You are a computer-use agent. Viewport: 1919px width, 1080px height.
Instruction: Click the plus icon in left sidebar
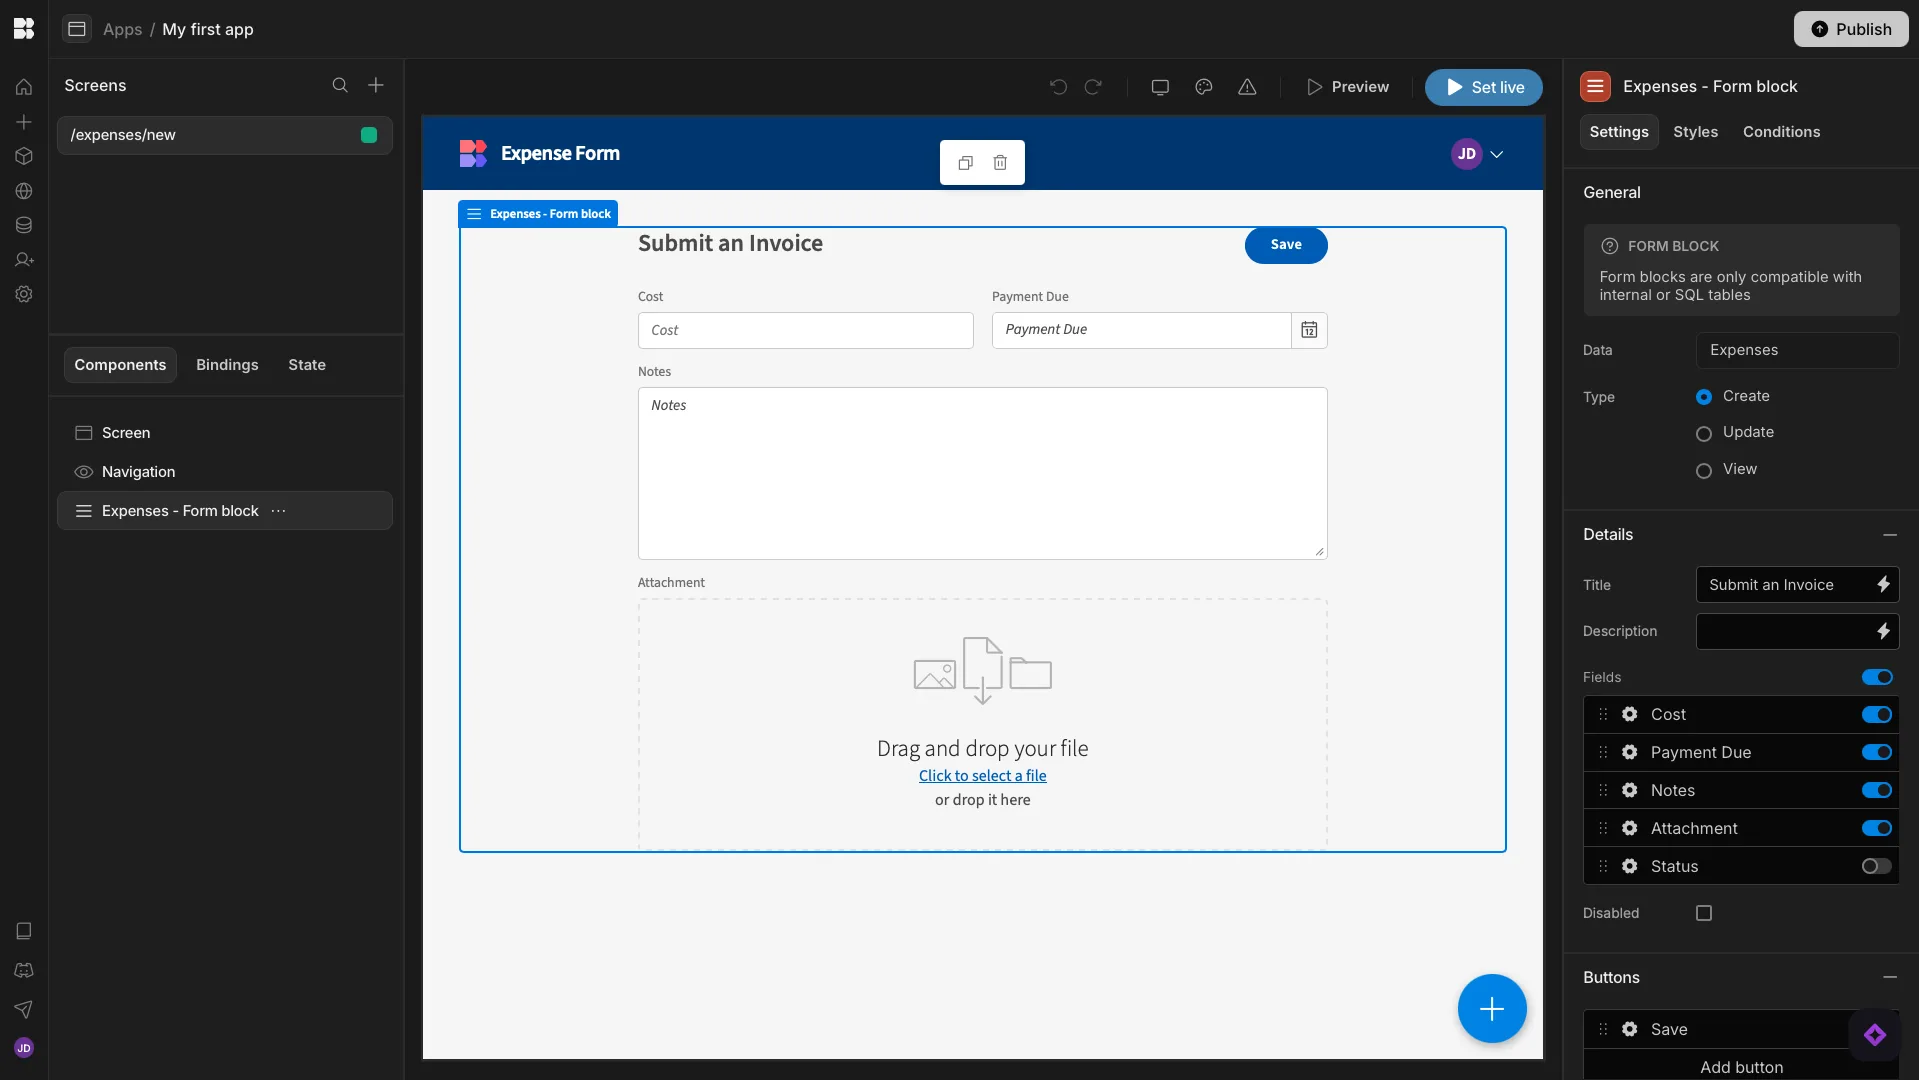(x=24, y=122)
